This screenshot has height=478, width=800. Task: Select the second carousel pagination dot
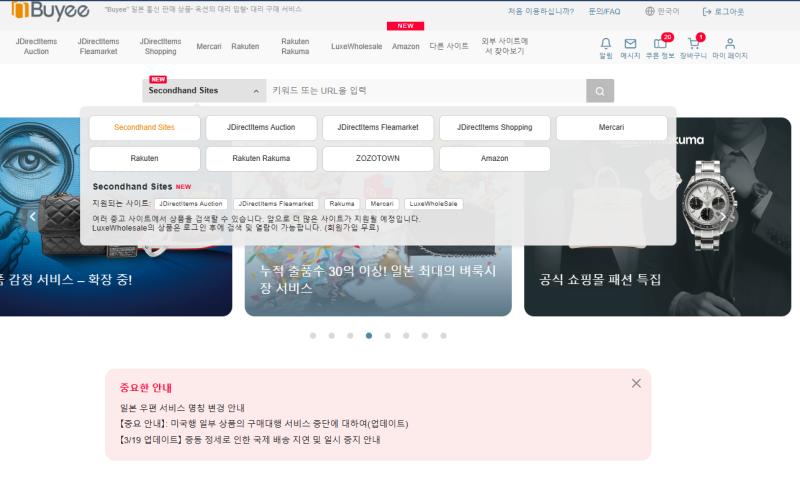pyautogui.click(x=332, y=336)
